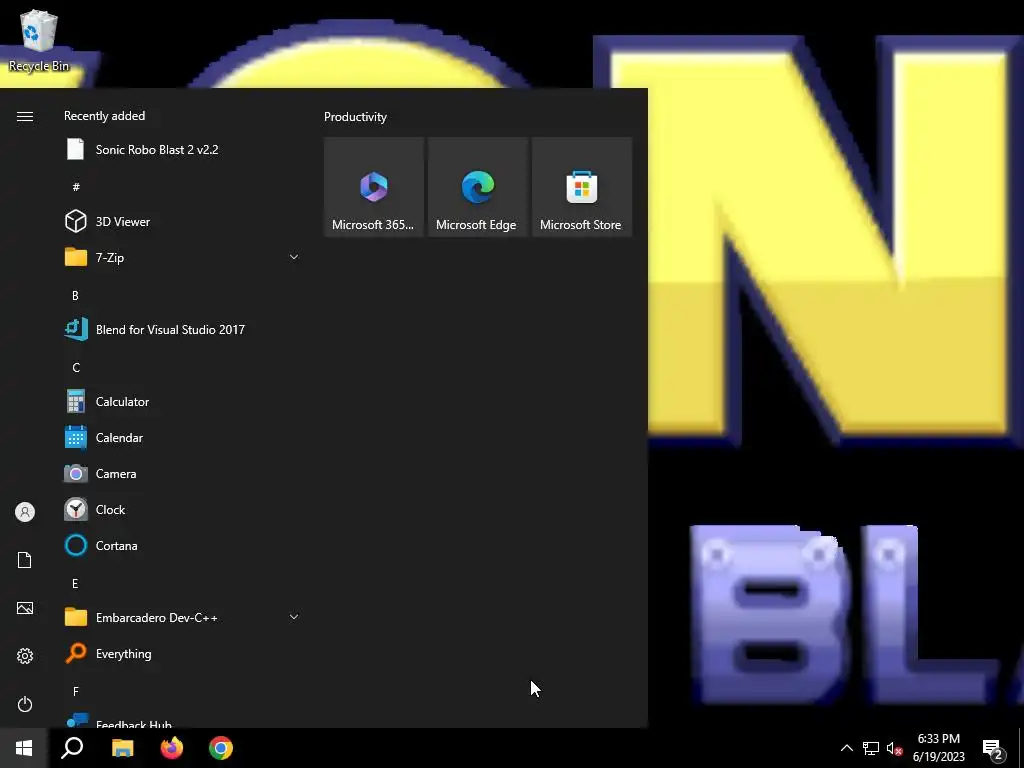Open the 7-Zip folder entry
Screen dimensions: 1024x768
(182, 257)
